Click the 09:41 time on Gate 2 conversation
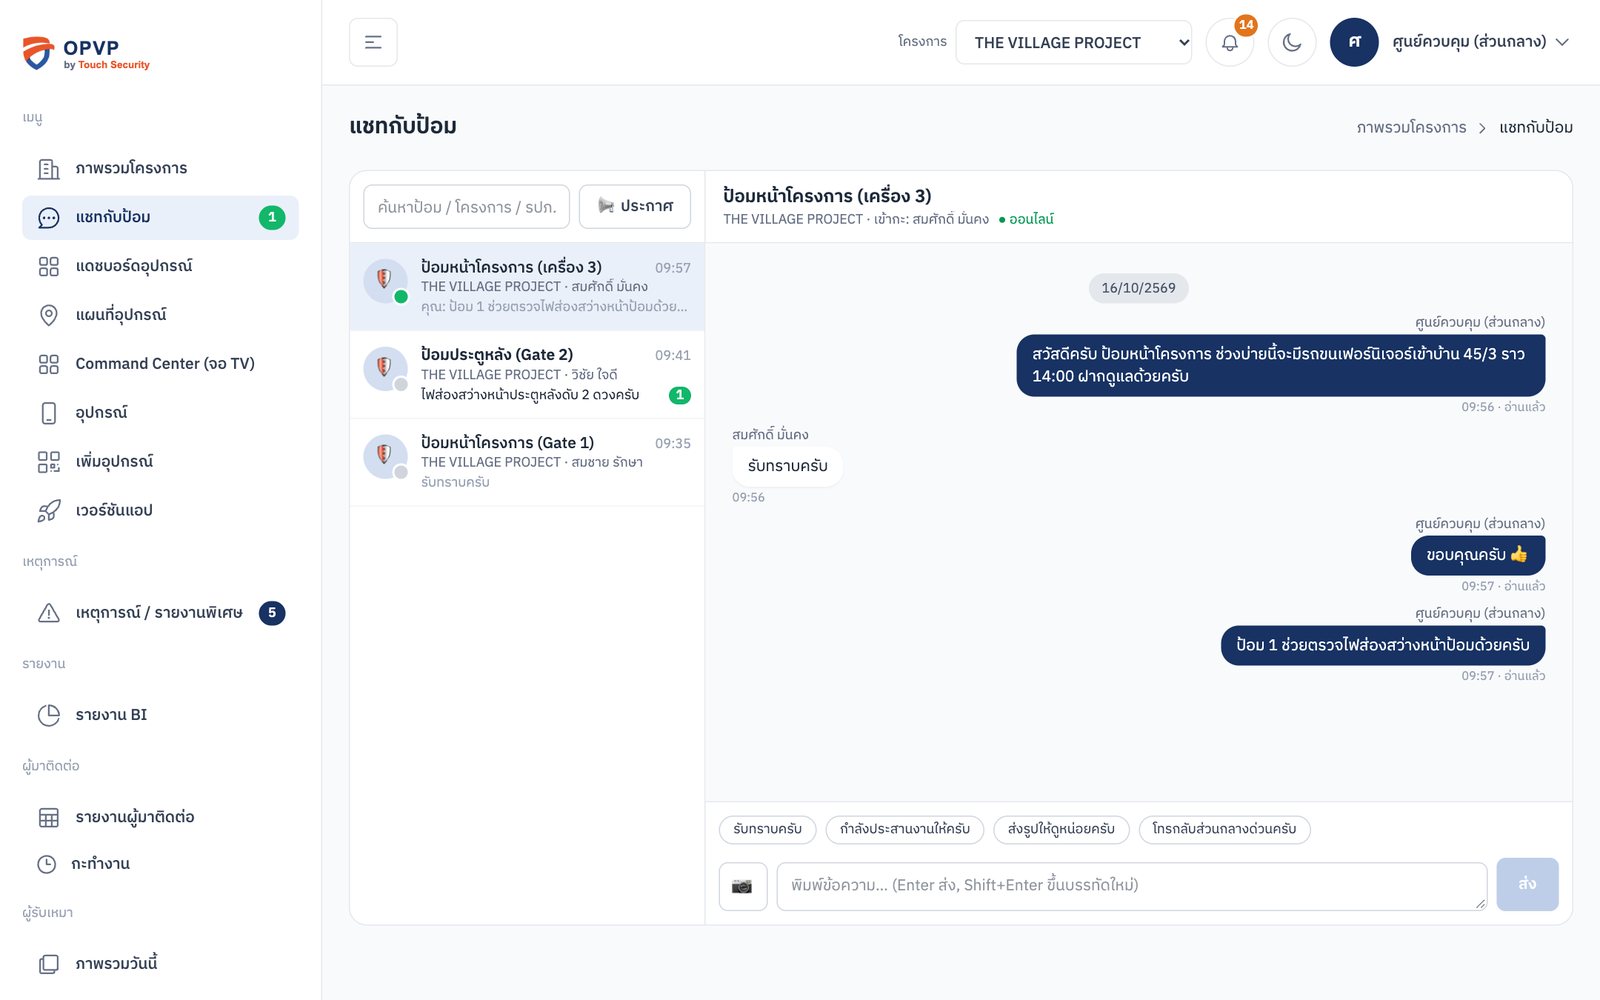1600x1000 pixels. (673, 355)
